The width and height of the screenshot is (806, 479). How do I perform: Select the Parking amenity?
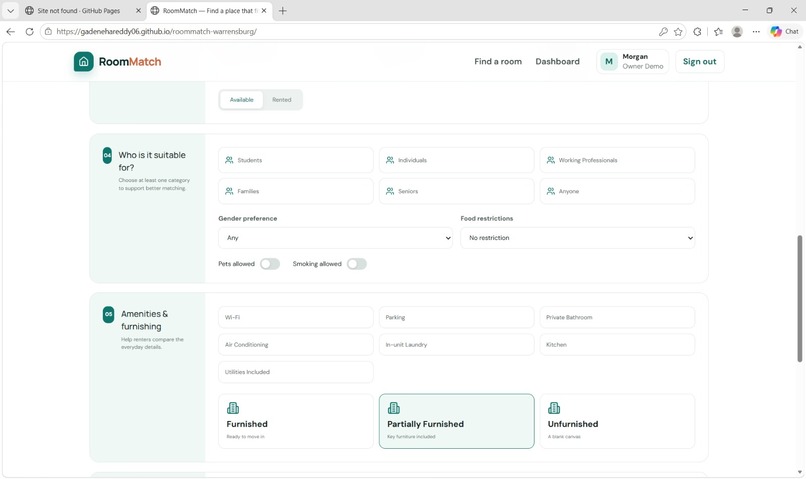(456, 318)
